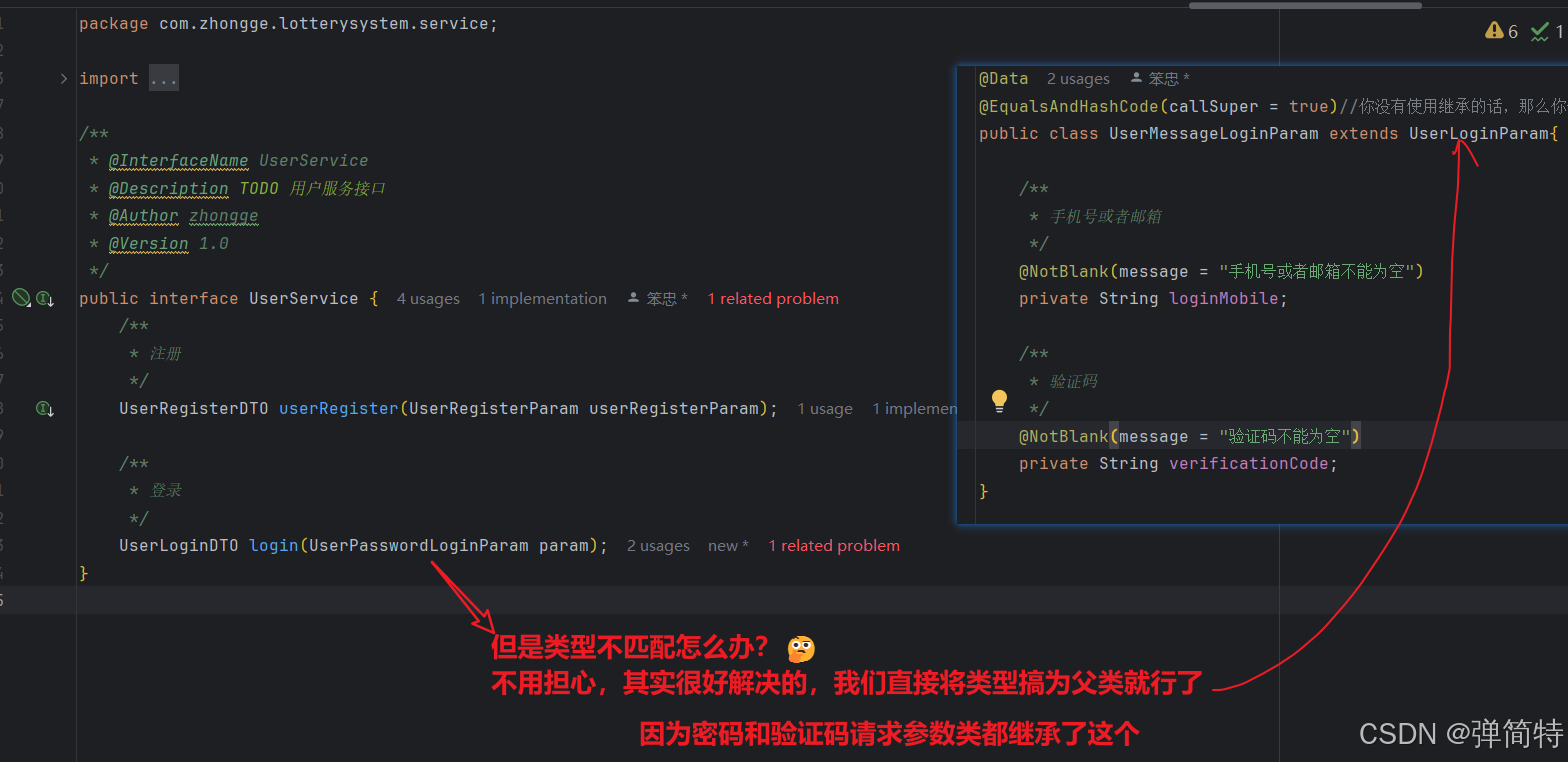The width and height of the screenshot is (1568, 762).
Task: Open the '1 implementation' hint for UserService
Action: pos(542,298)
